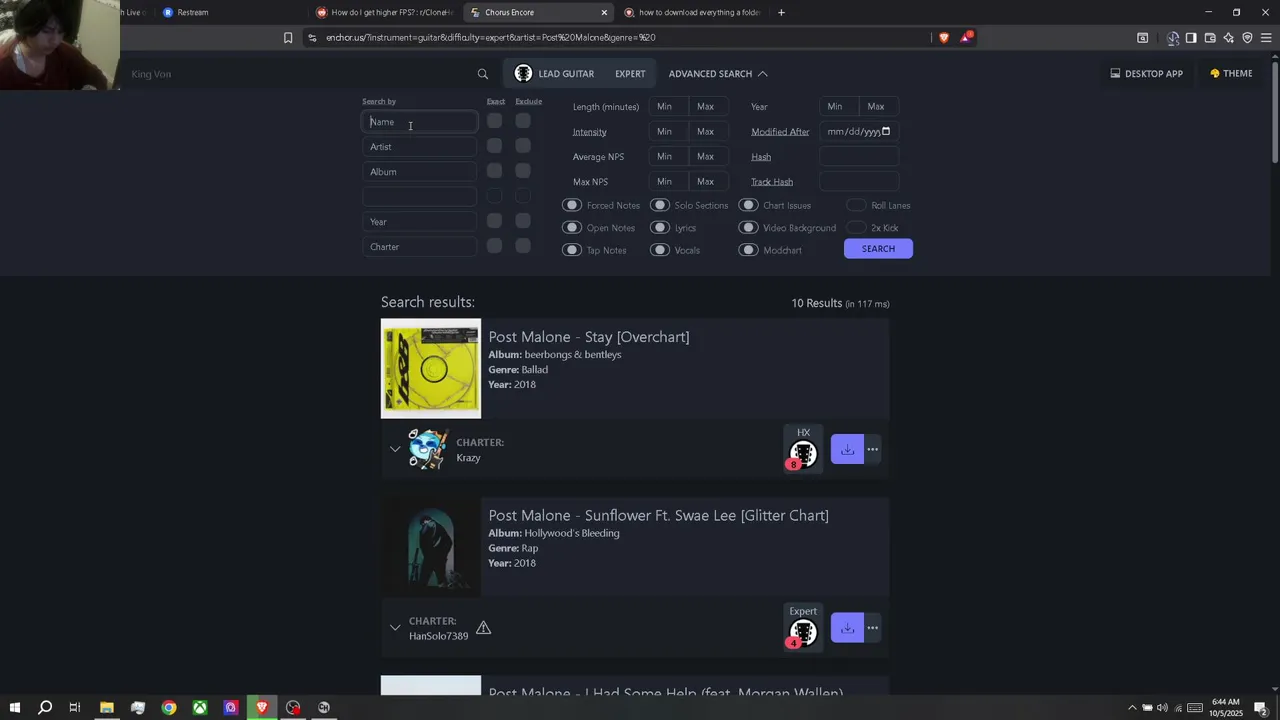Toggle the Open Notes filter
Viewport: 1280px width, 720px height.
tap(572, 228)
